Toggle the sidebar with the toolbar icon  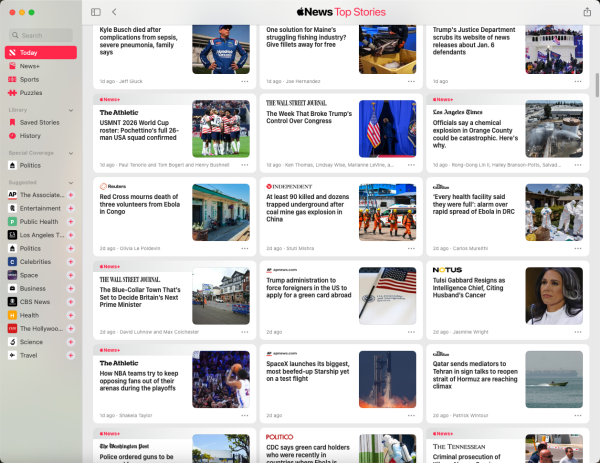pos(96,12)
